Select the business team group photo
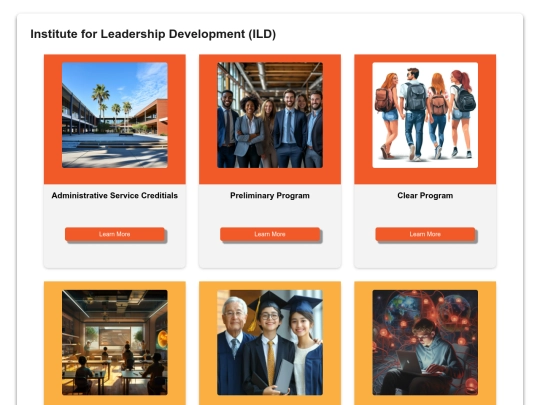Image resolution: width=540 pixels, height=405 pixels. [x=270, y=115]
